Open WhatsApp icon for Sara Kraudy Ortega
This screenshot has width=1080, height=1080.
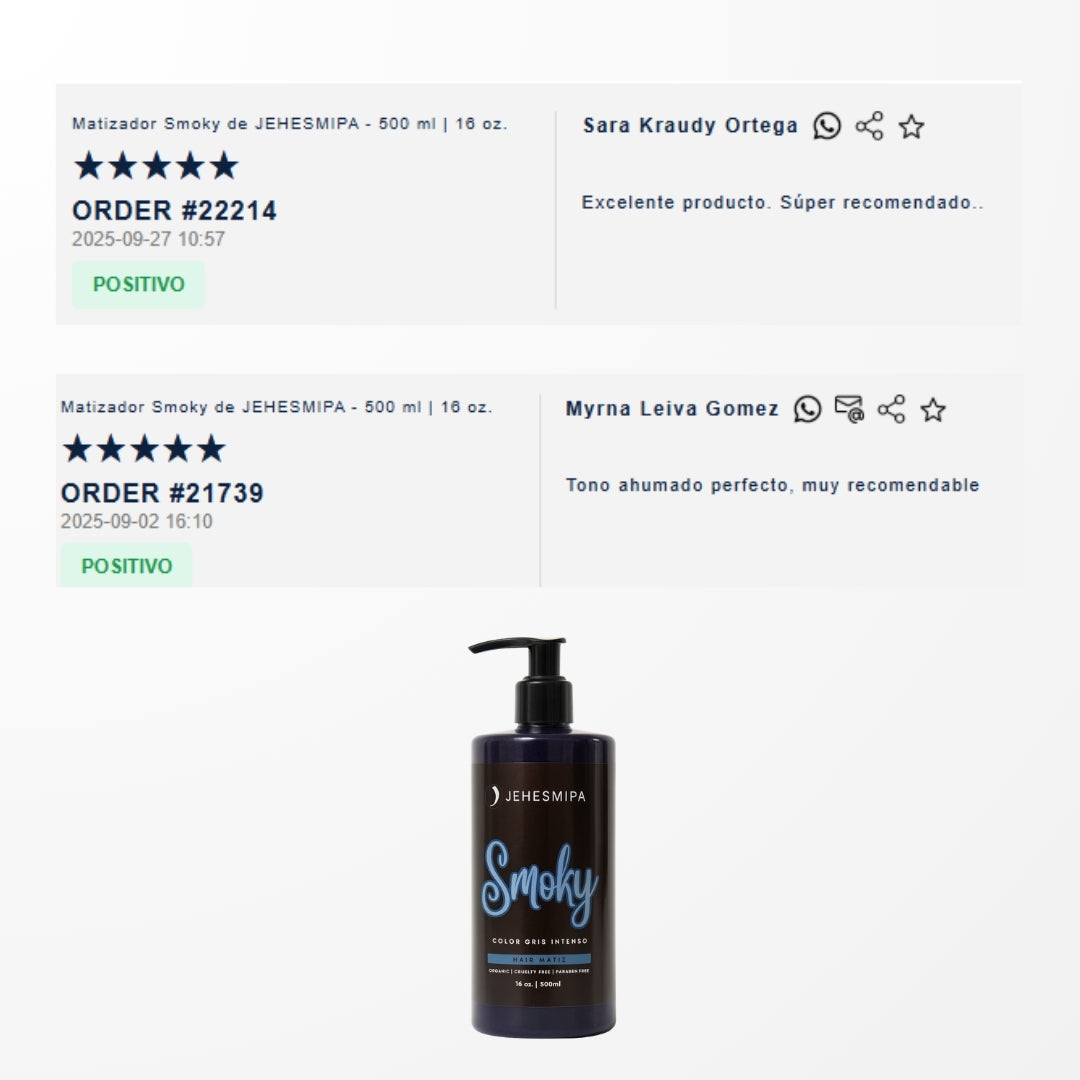click(827, 126)
